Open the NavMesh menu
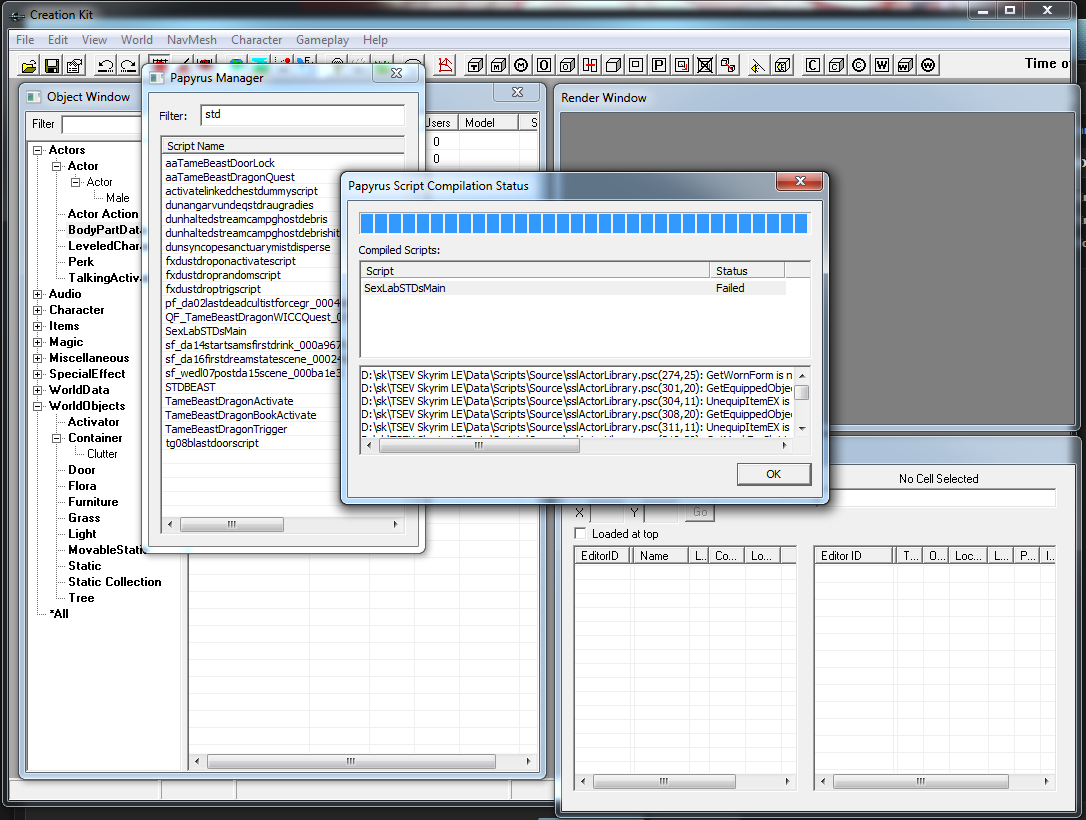 191,40
